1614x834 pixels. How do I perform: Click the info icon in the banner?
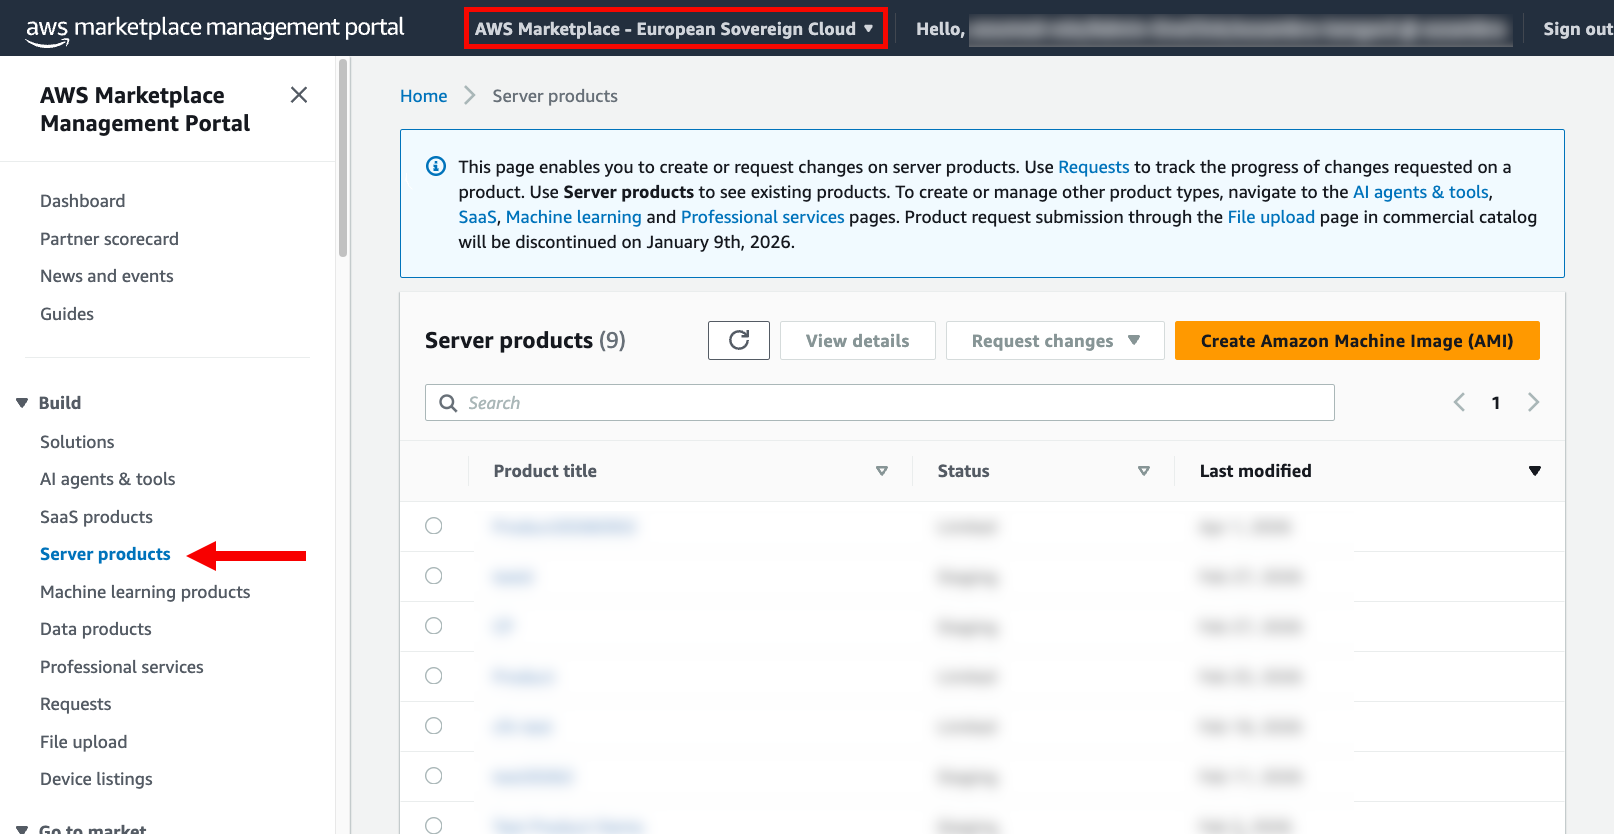436,166
